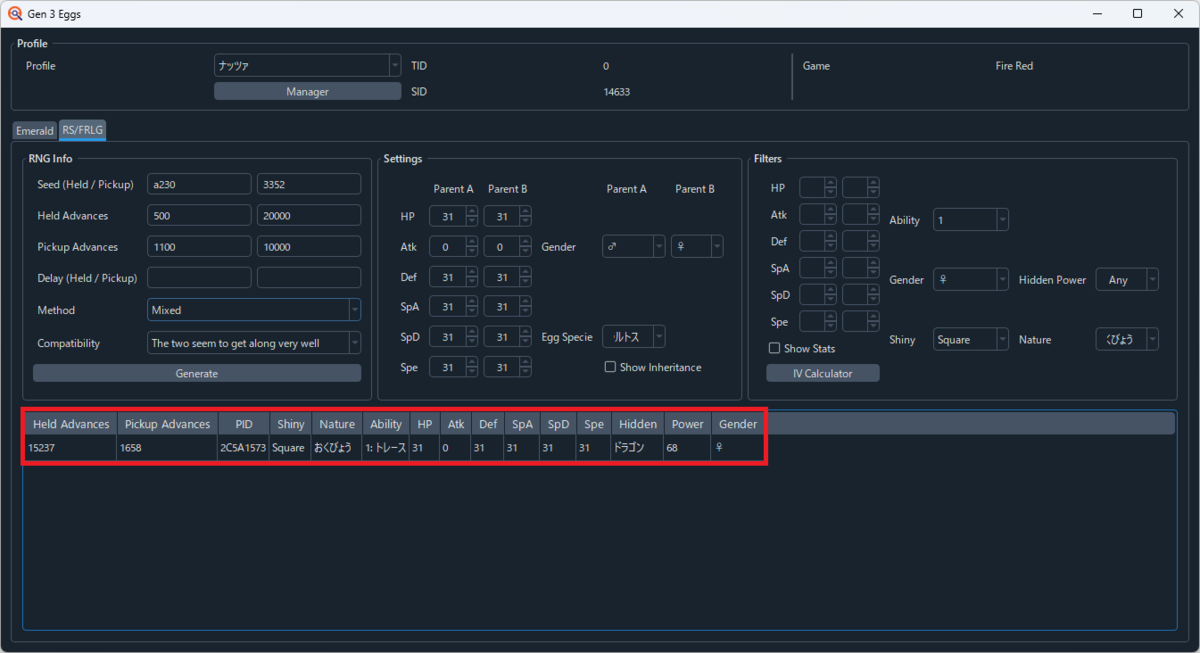Open the Method dropdown set to Mixed
The height and width of the screenshot is (653, 1200).
coord(254,310)
